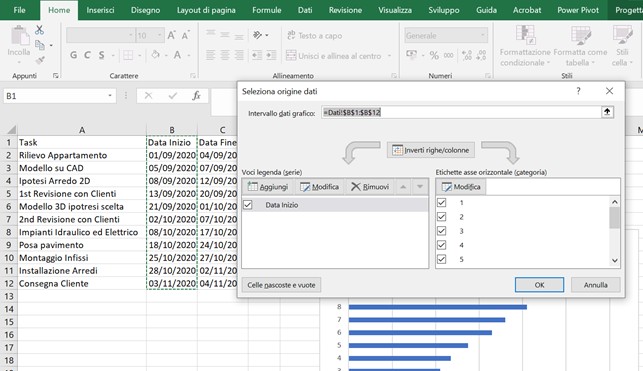Increase font size with large A icon
The width and height of the screenshot is (643, 371).
[x=171, y=36]
